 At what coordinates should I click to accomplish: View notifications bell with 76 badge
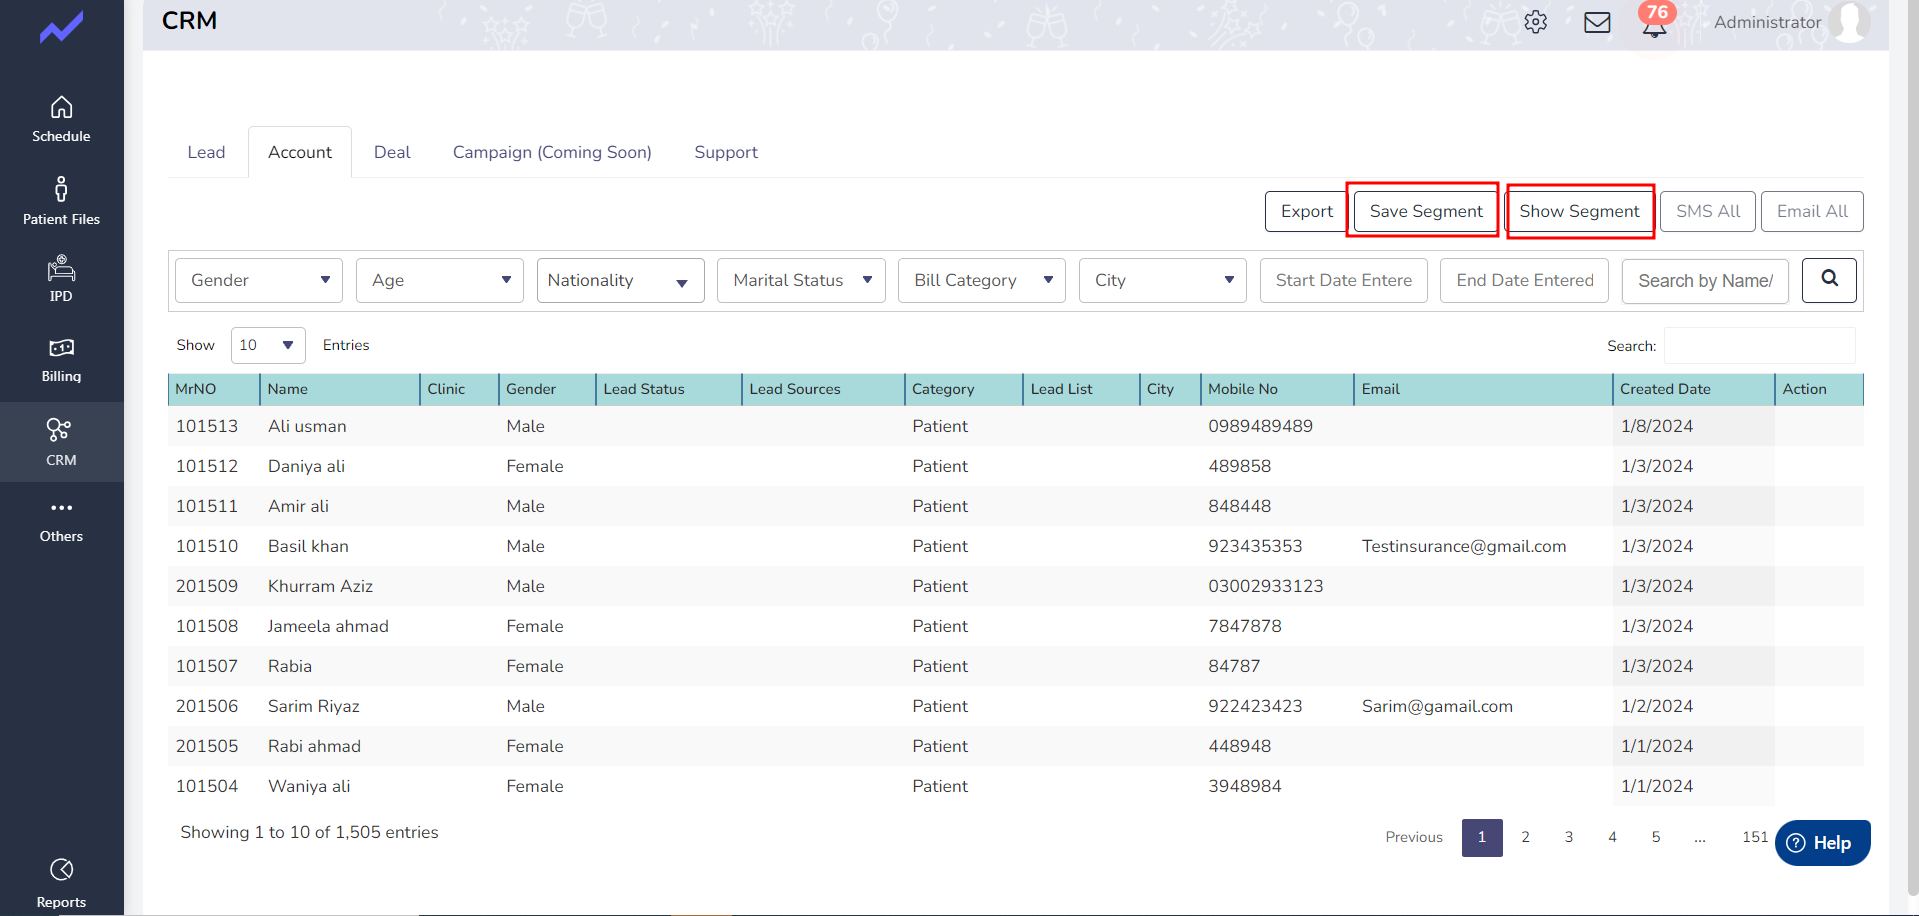[1655, 21]
